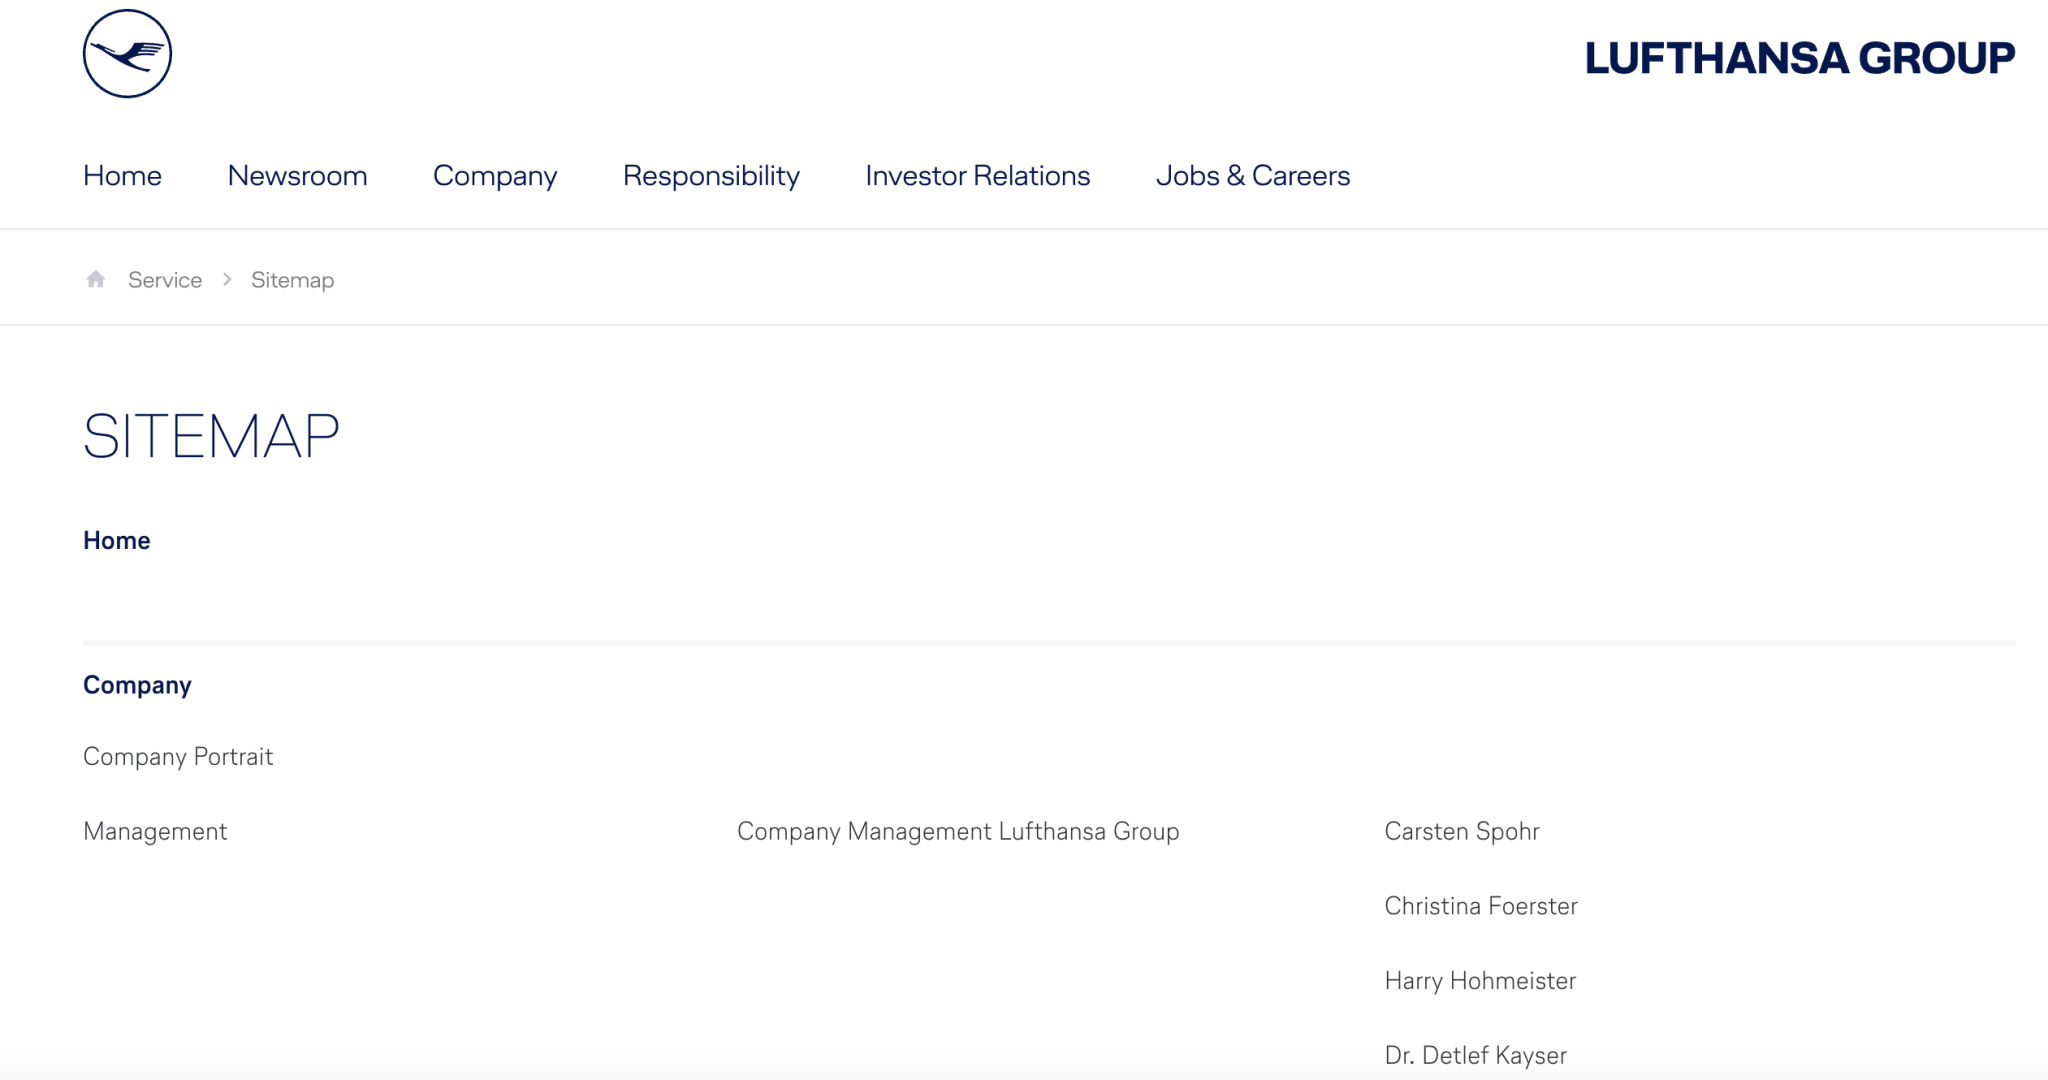Click the LUFTHANSA GROUP wordmark

[1799, 58]
